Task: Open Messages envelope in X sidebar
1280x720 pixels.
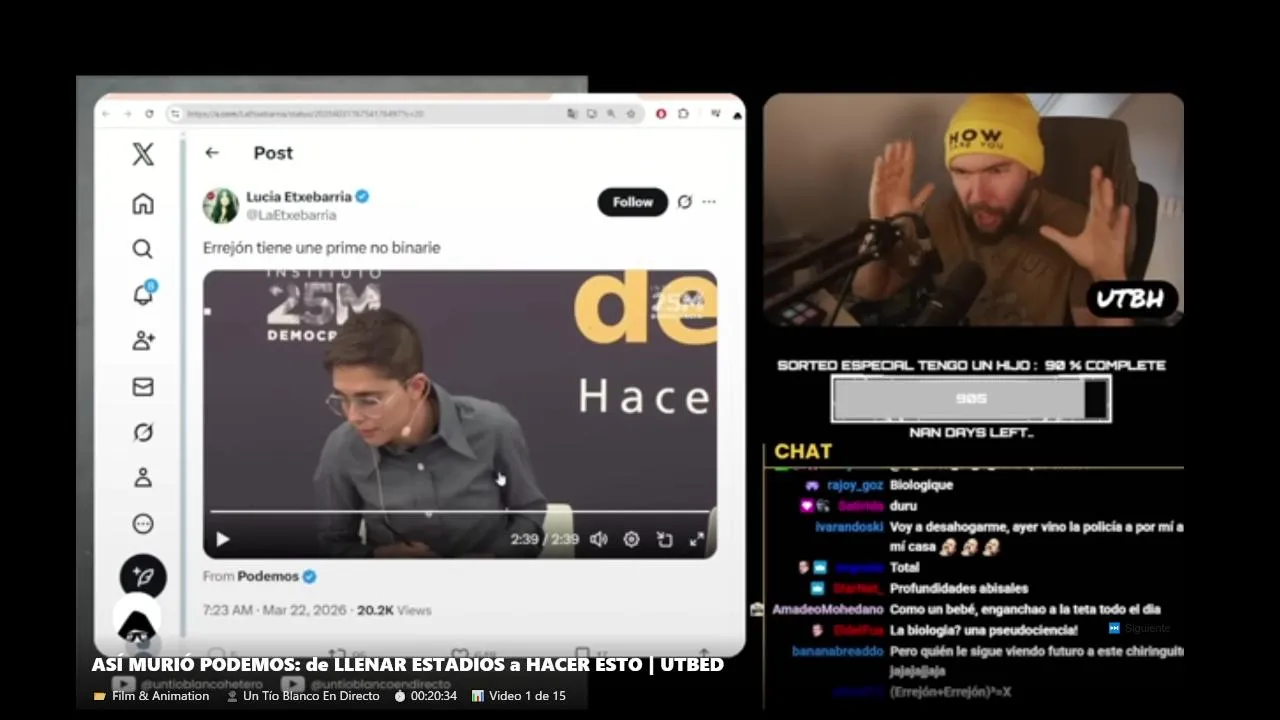Action: 143,387
